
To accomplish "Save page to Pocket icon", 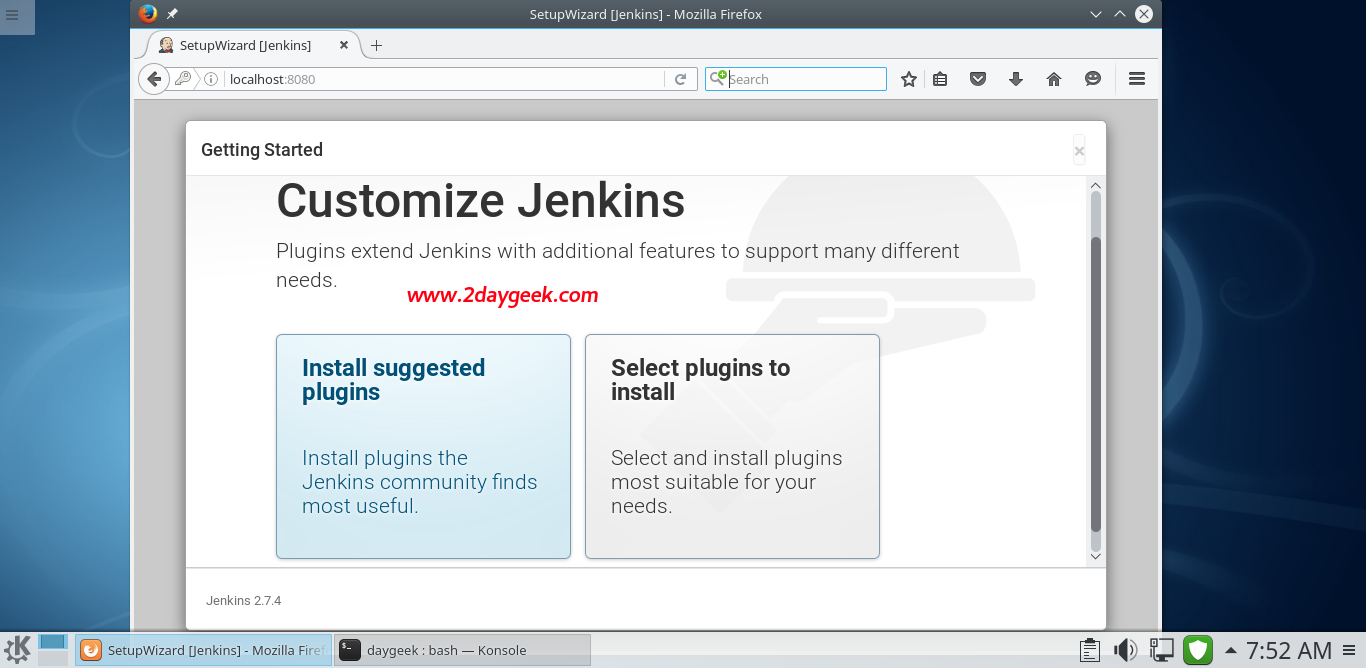I will [x=978, y=79].
